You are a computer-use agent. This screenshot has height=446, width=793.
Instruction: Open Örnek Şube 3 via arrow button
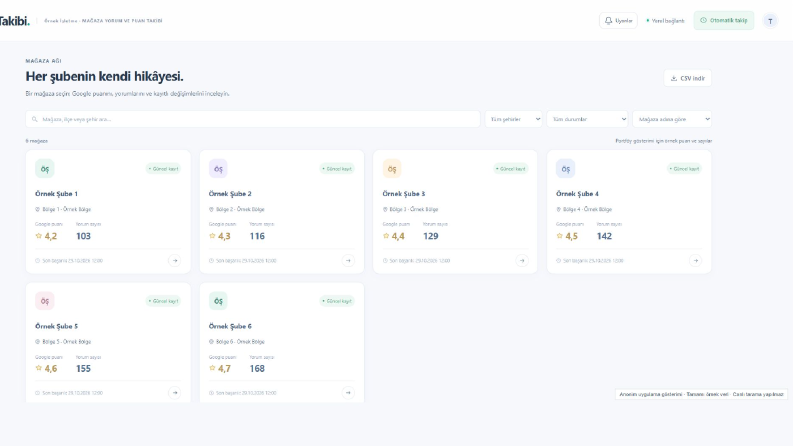[x=522, y=260]
